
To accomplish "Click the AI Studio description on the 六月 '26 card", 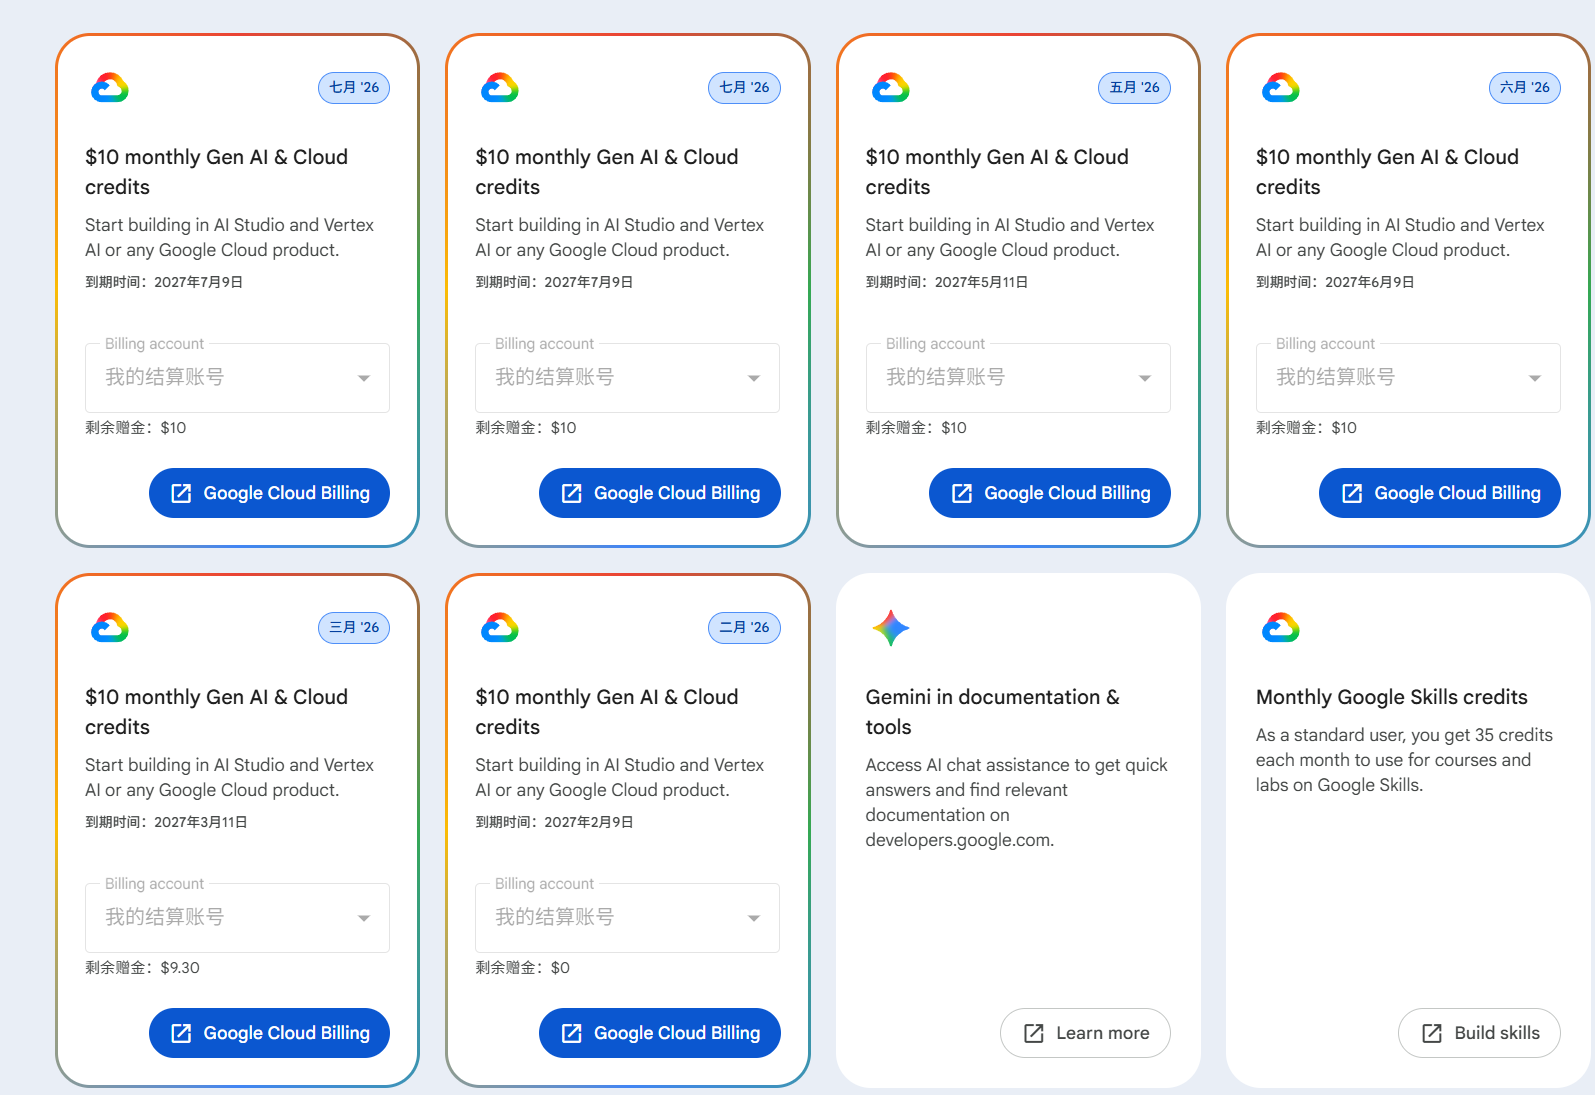I will [1400, 237].
